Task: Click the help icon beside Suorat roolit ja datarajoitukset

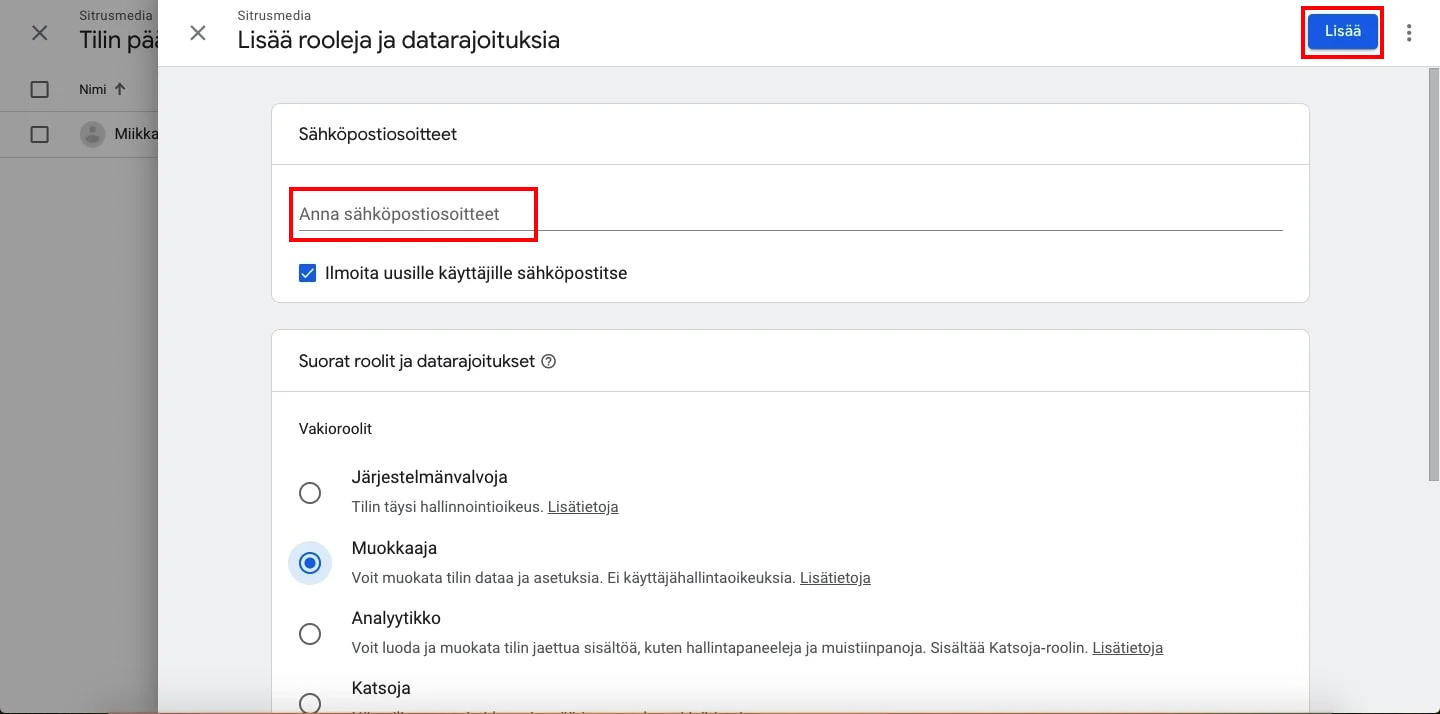Action: pos(548,363)
